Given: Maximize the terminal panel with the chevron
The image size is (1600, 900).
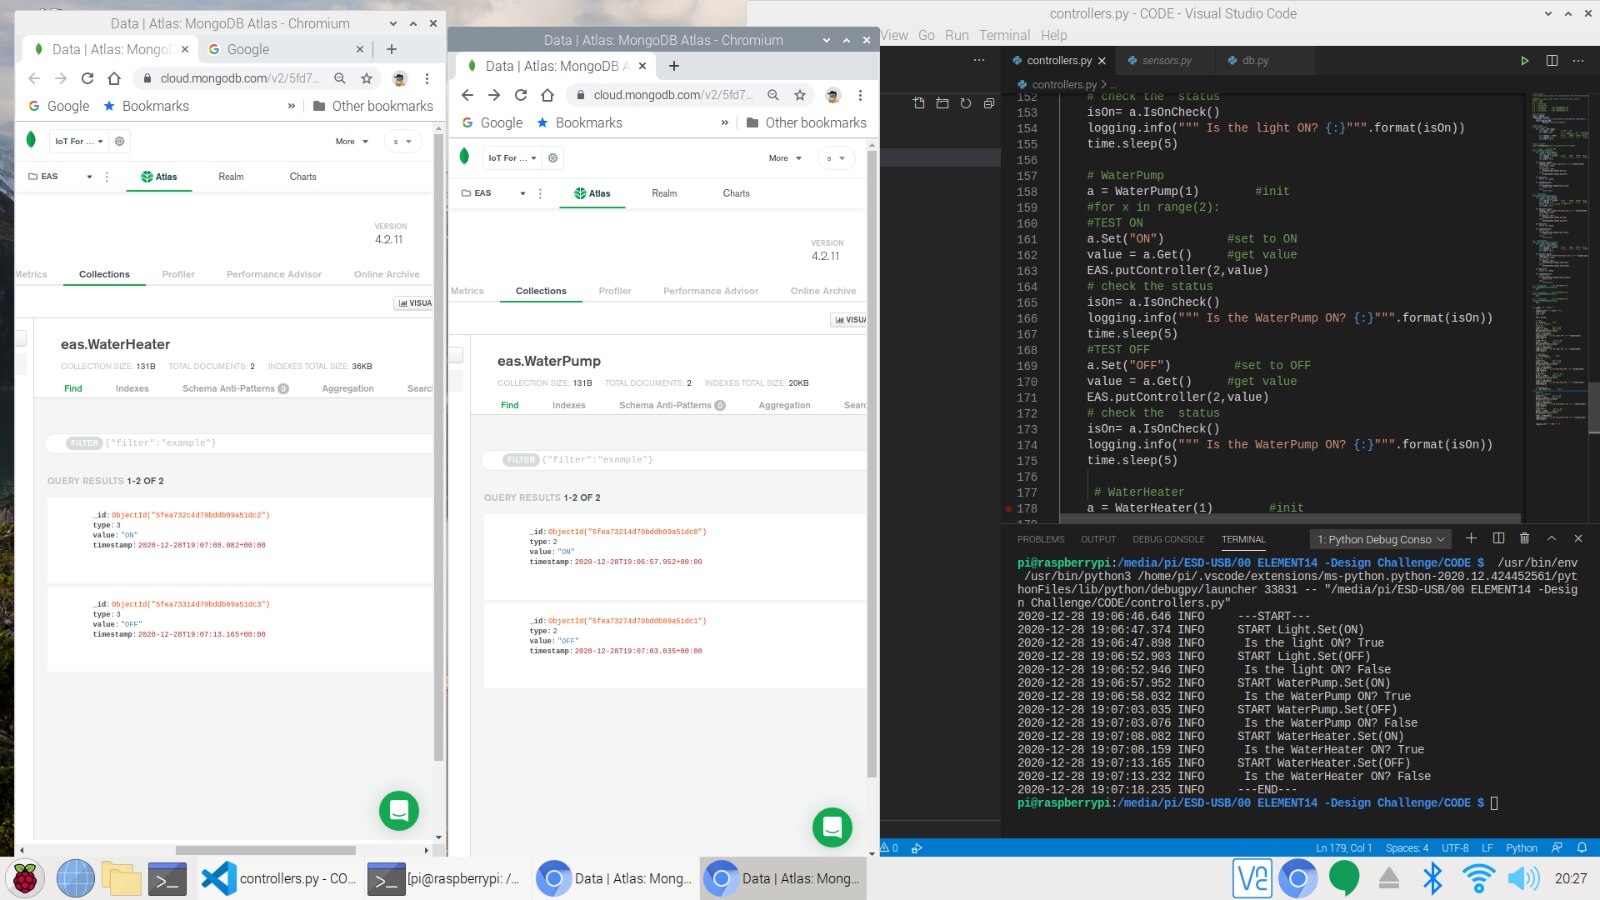Looking at the screenshot, I should (x=1552, y=539).
